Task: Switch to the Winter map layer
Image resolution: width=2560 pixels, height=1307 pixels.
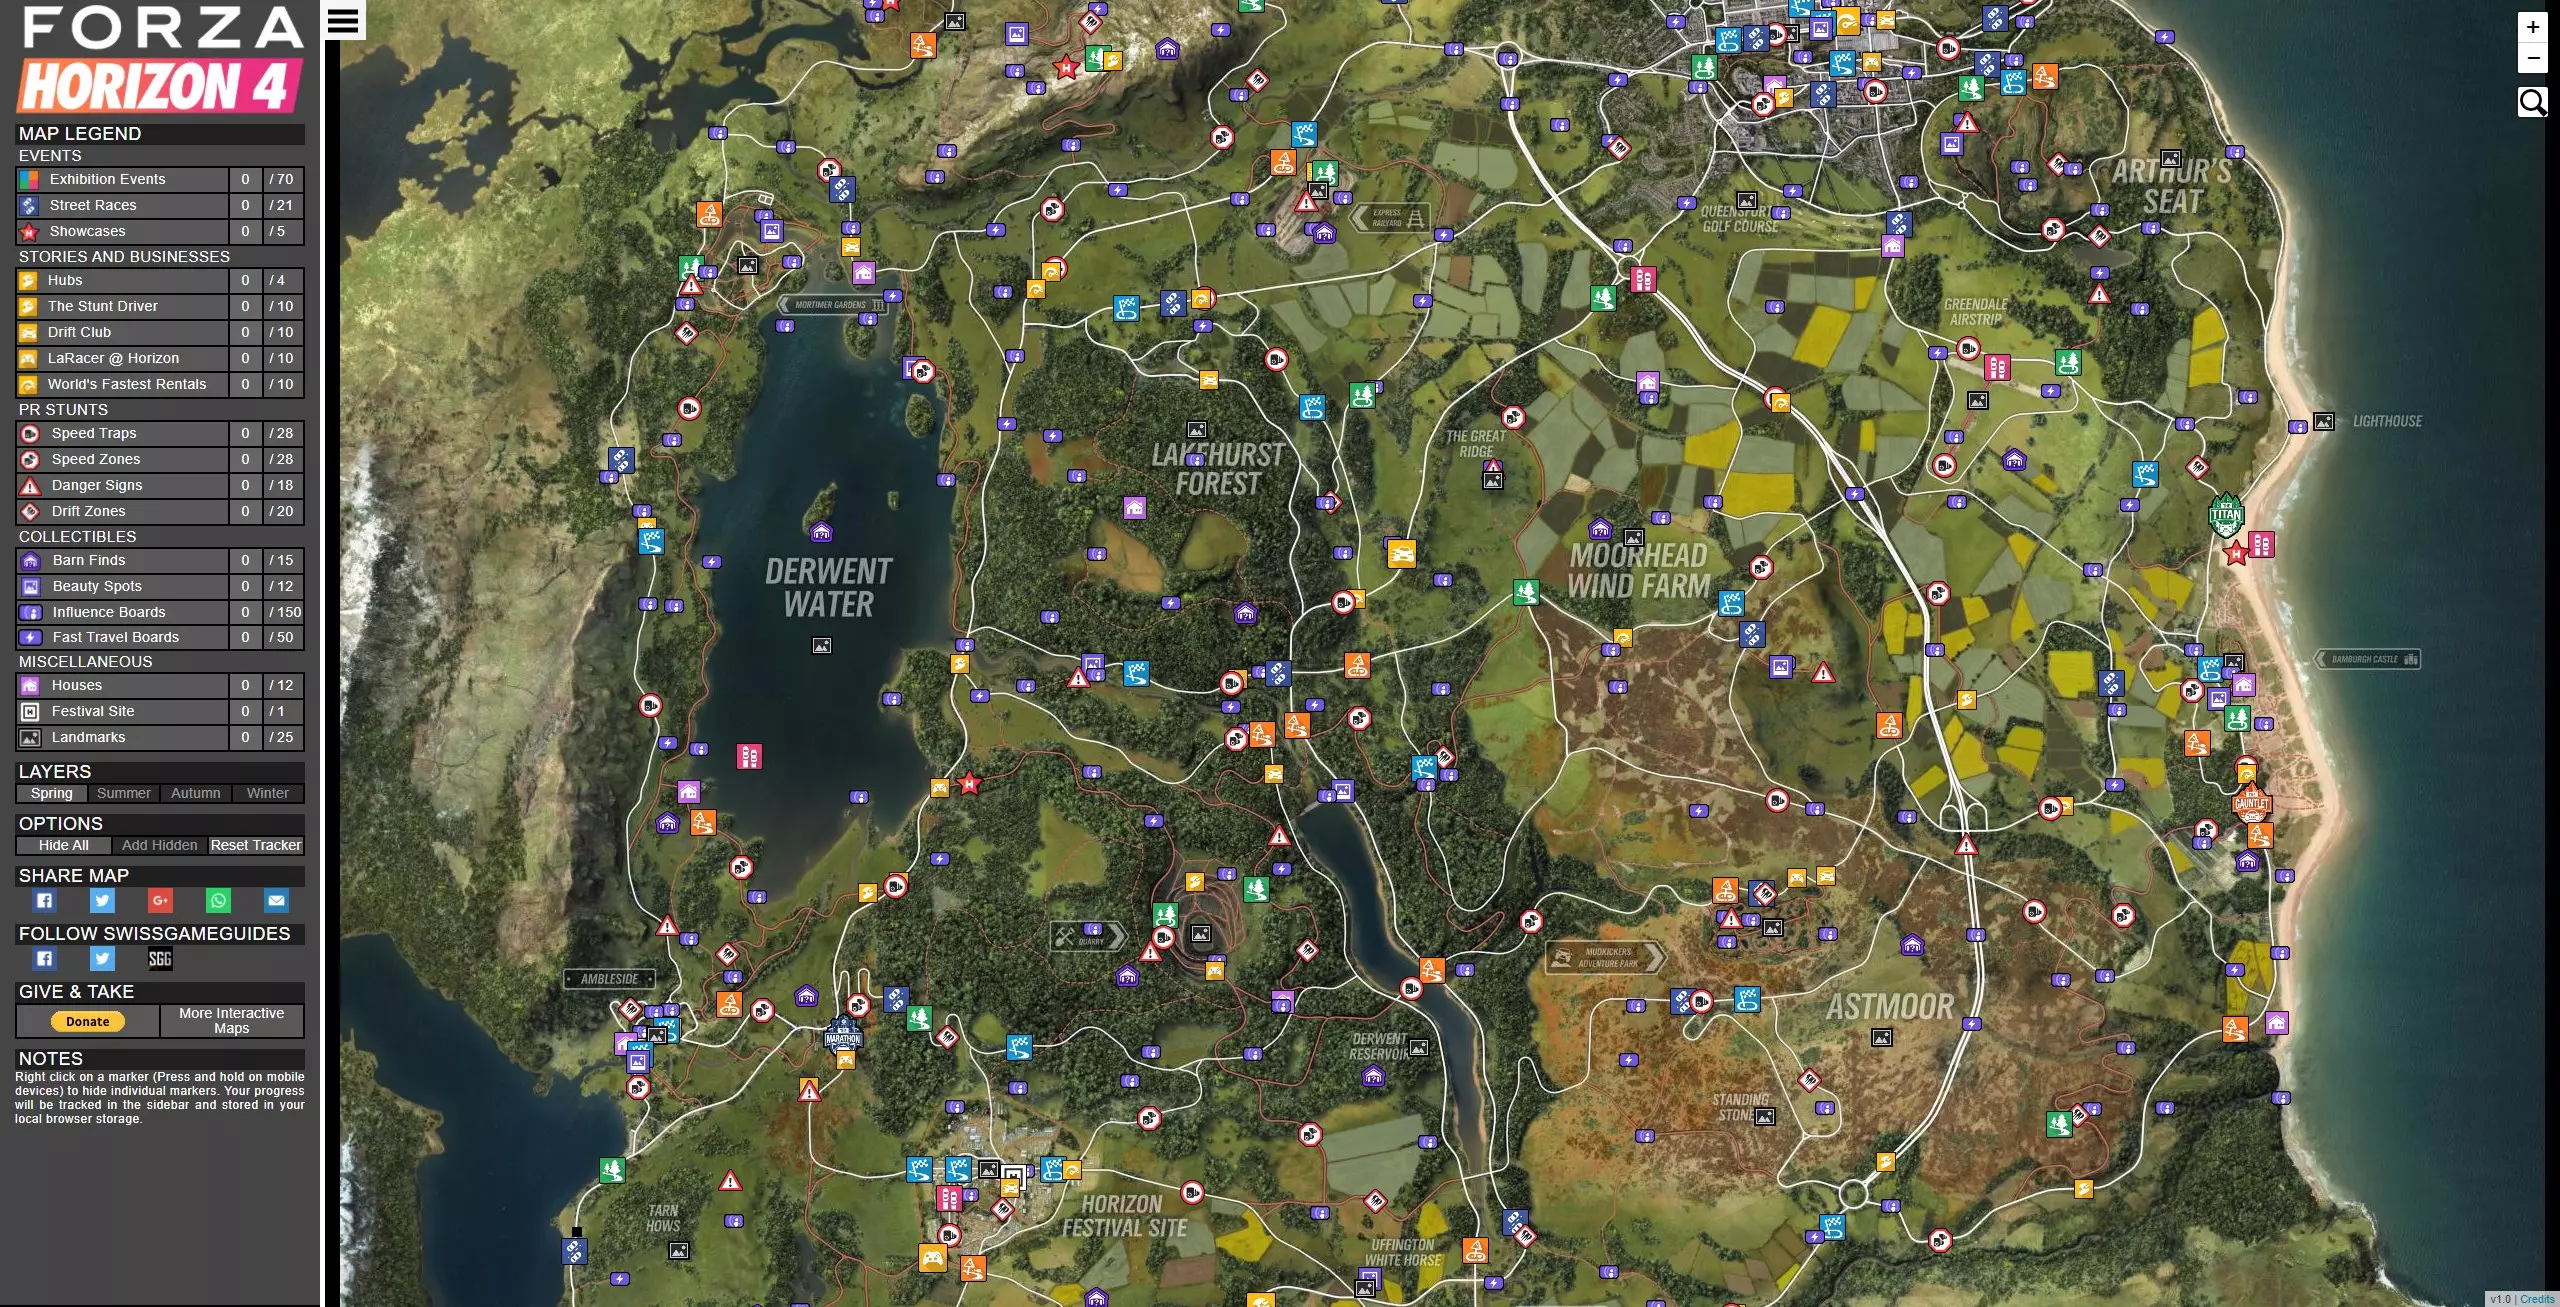Action: [267, 793]
